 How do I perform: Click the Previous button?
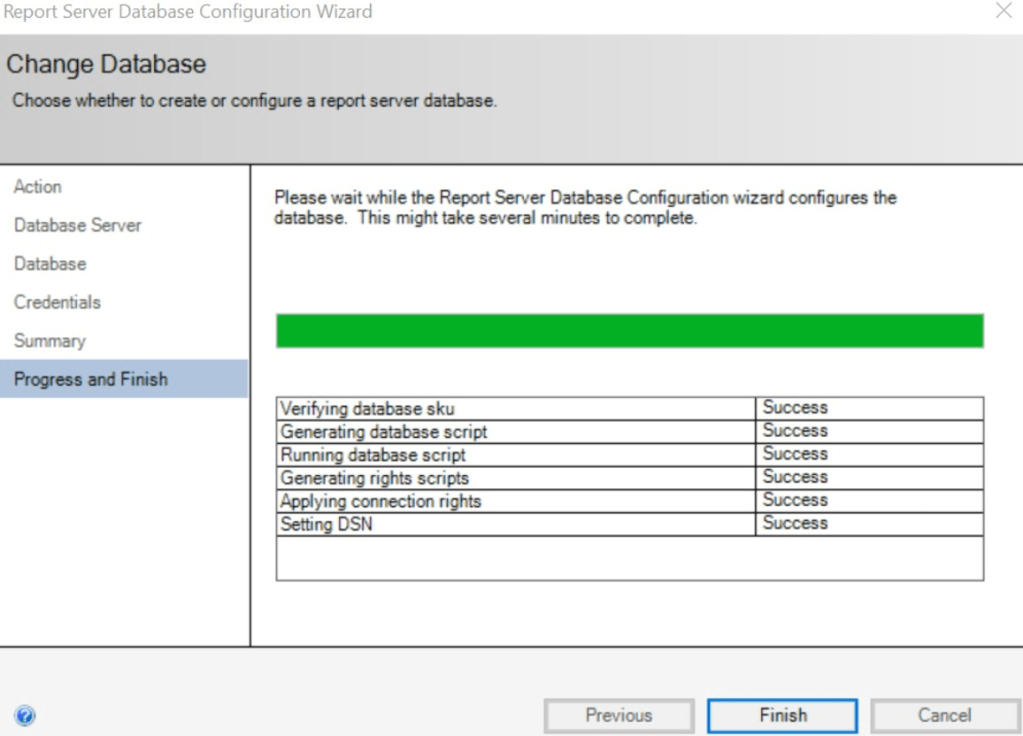(618, 716)
